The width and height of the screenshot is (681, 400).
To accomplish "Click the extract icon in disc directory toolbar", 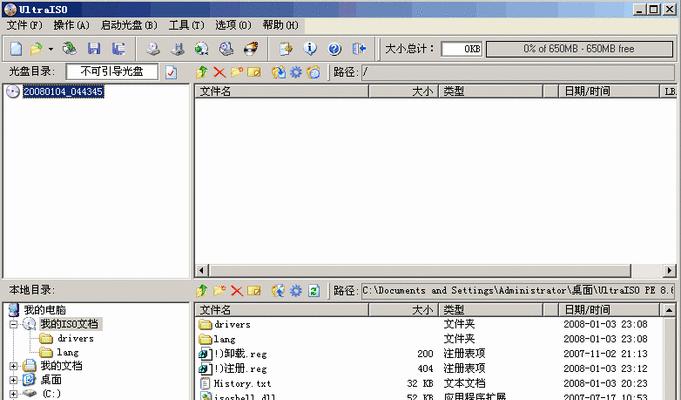I will point(278,72).
